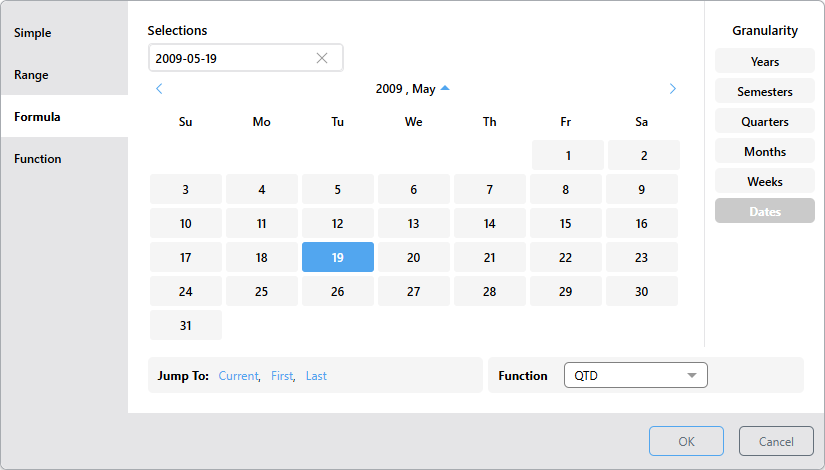This screenshot has height=470, width=825.
Task: Jump to the Current date link
Action: pyautogui.click(x=238, y=376)
